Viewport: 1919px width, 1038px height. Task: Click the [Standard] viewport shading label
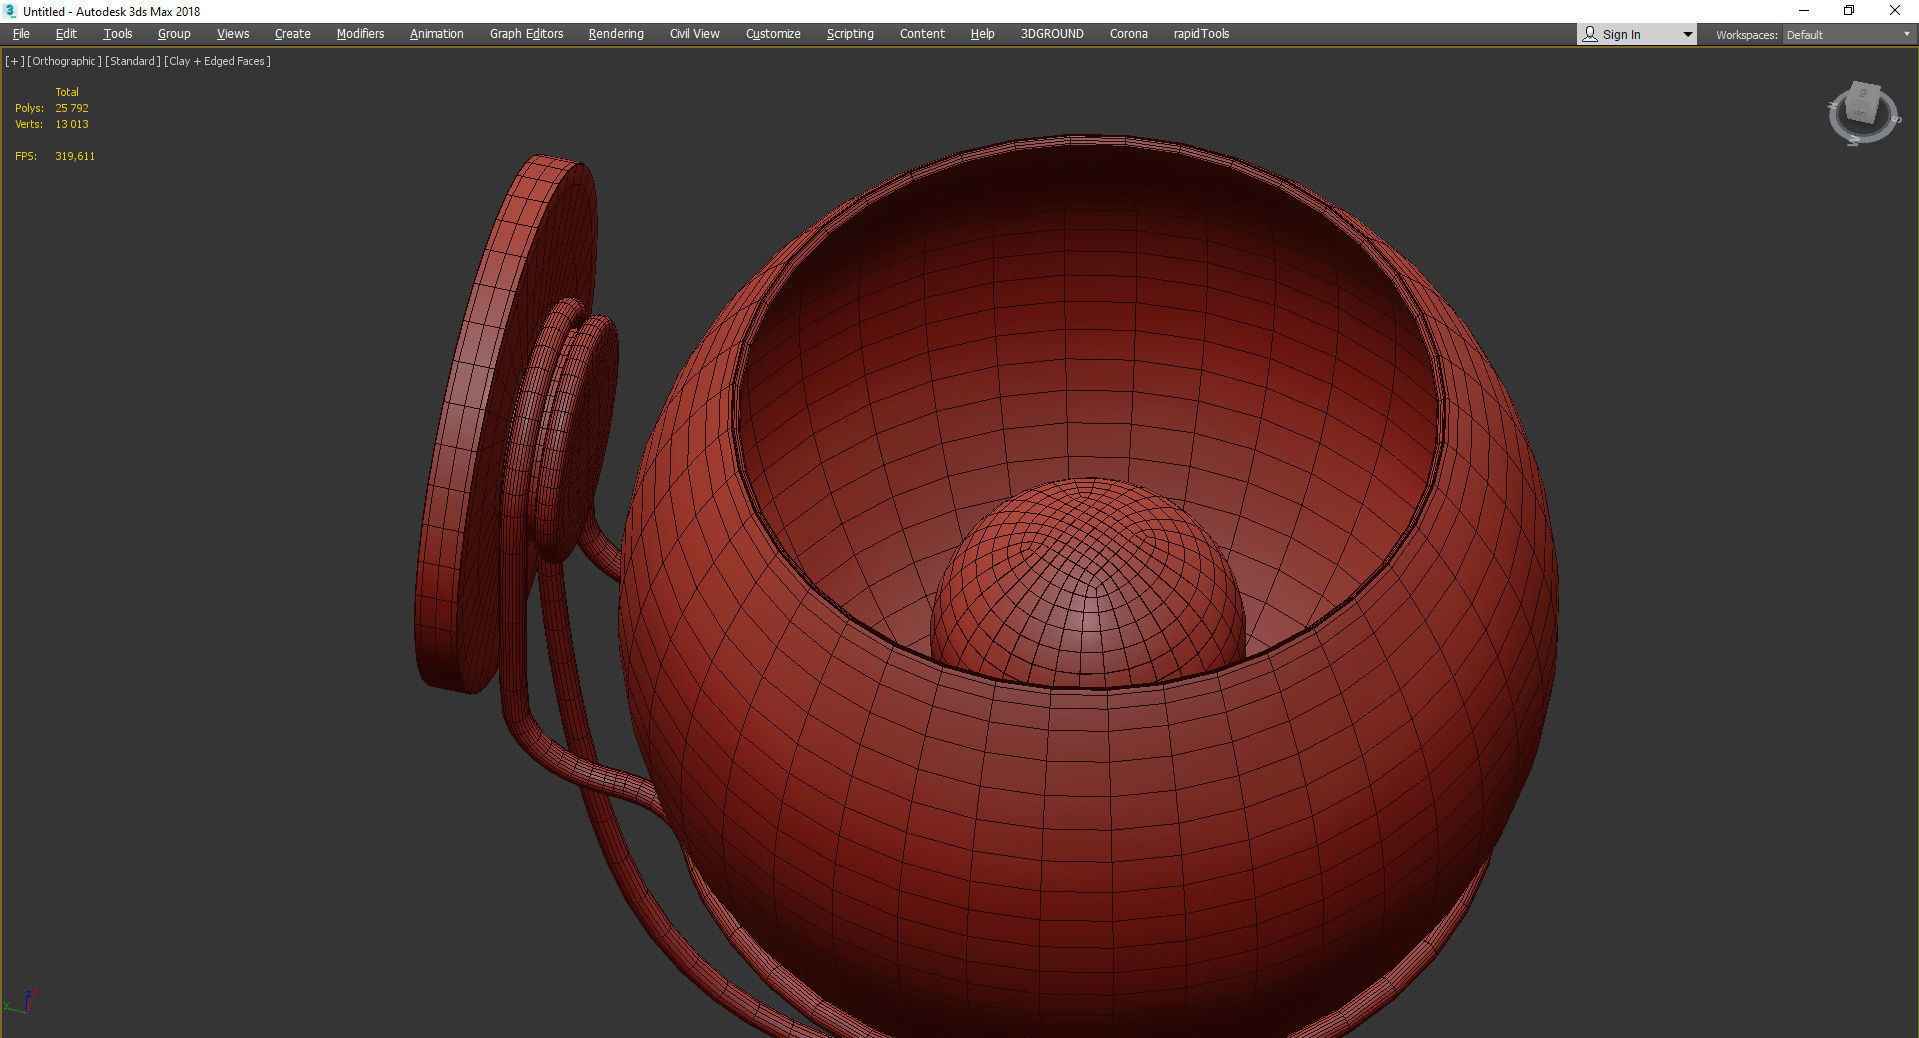[x=132, y=61]
